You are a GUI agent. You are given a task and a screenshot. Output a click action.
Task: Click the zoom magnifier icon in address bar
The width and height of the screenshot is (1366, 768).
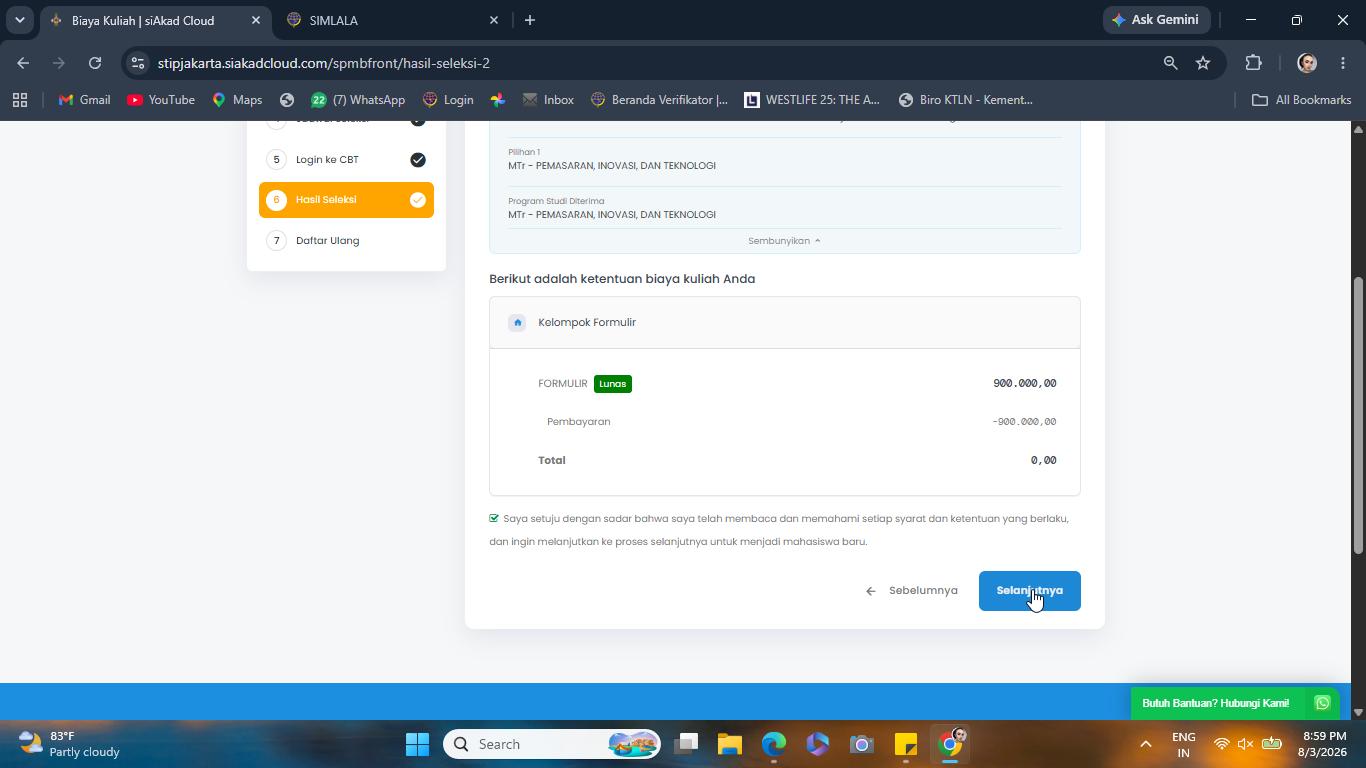tap(1170, 63)
